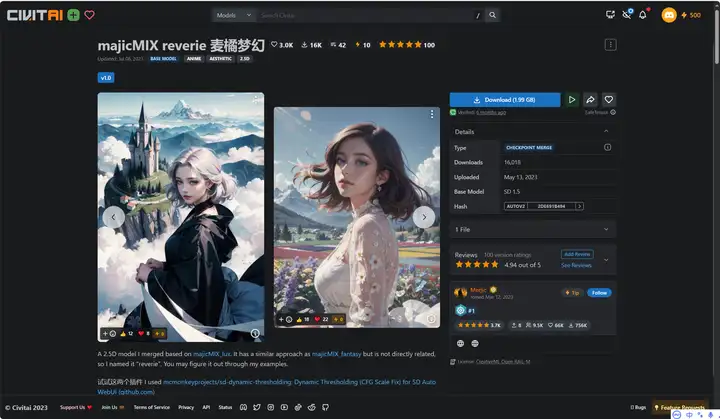Open the See Reviews link

click(576, 266)
